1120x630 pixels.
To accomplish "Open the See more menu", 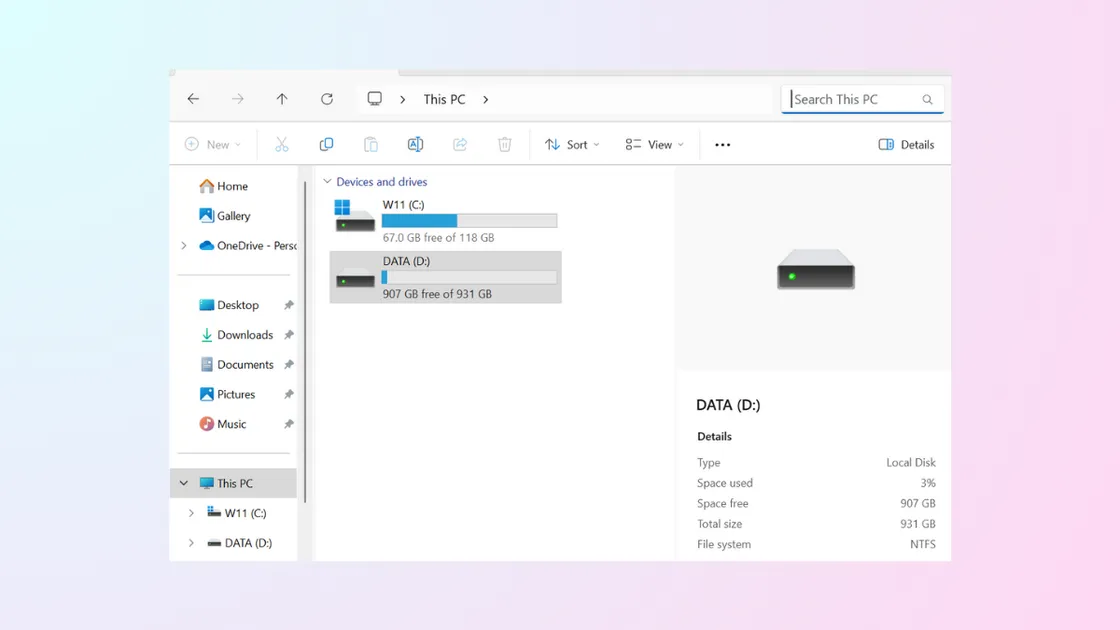I will 722,144.
